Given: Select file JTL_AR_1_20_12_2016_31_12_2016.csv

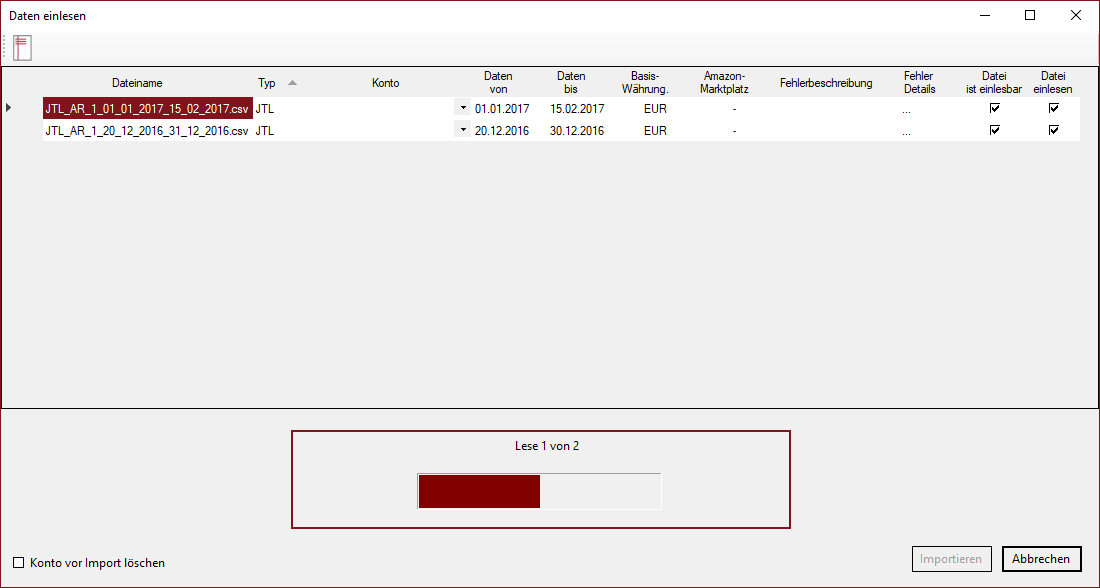Looking at the screenshot, I should [x=146, y=130].
